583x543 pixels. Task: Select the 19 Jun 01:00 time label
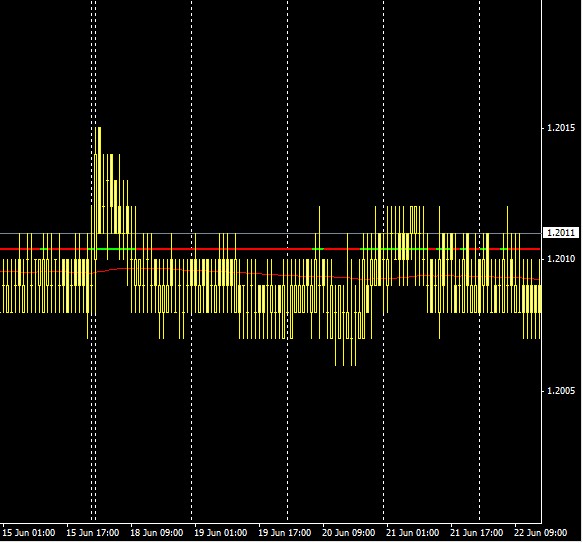pos(220,533)
